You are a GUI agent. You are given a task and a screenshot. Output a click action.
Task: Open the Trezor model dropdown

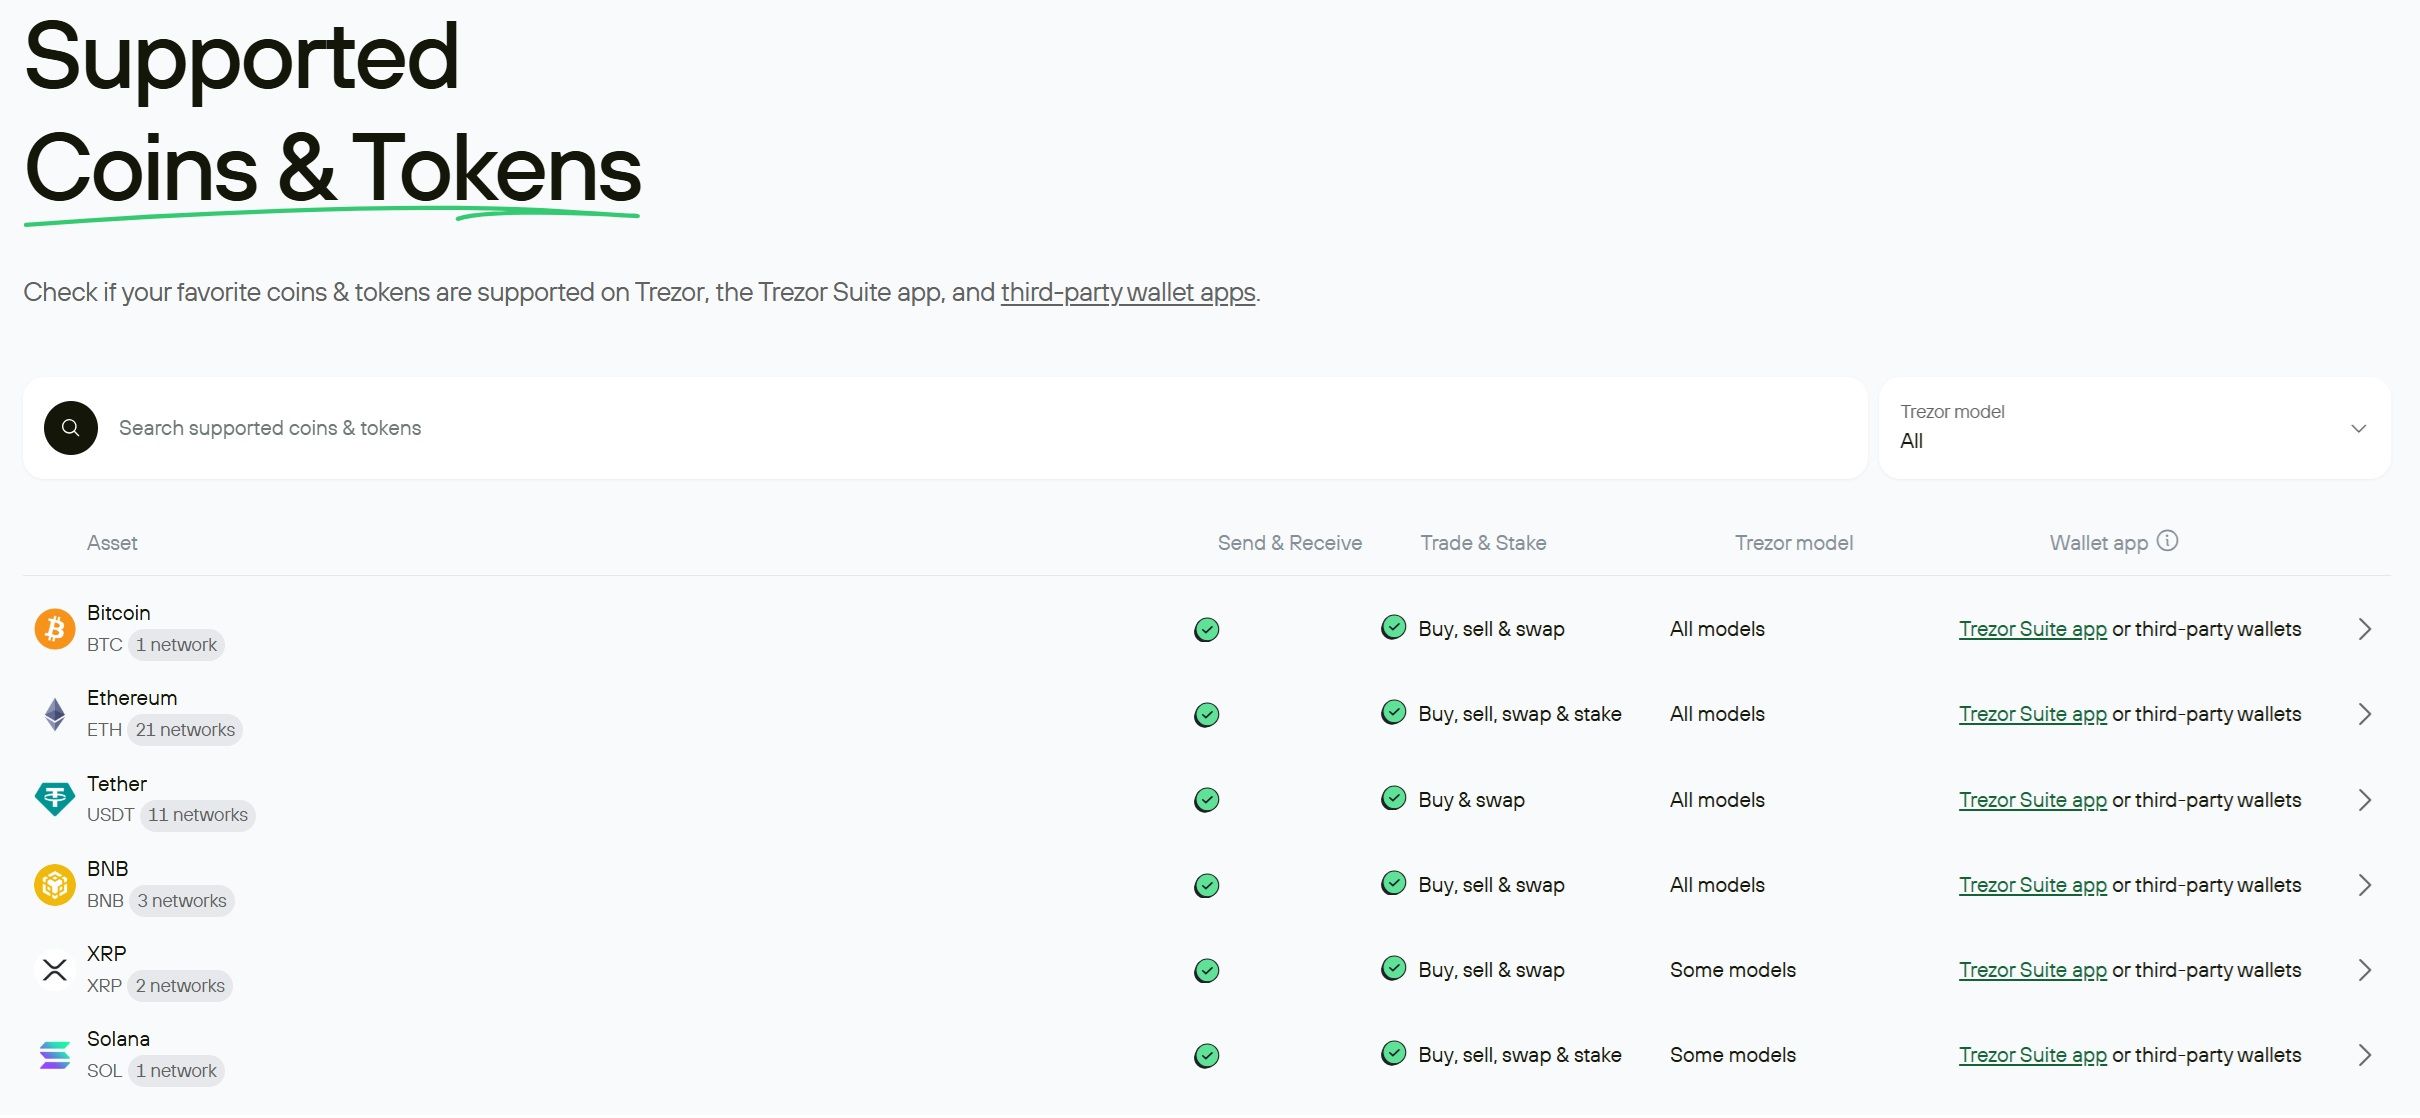(x=2134, y=428)
